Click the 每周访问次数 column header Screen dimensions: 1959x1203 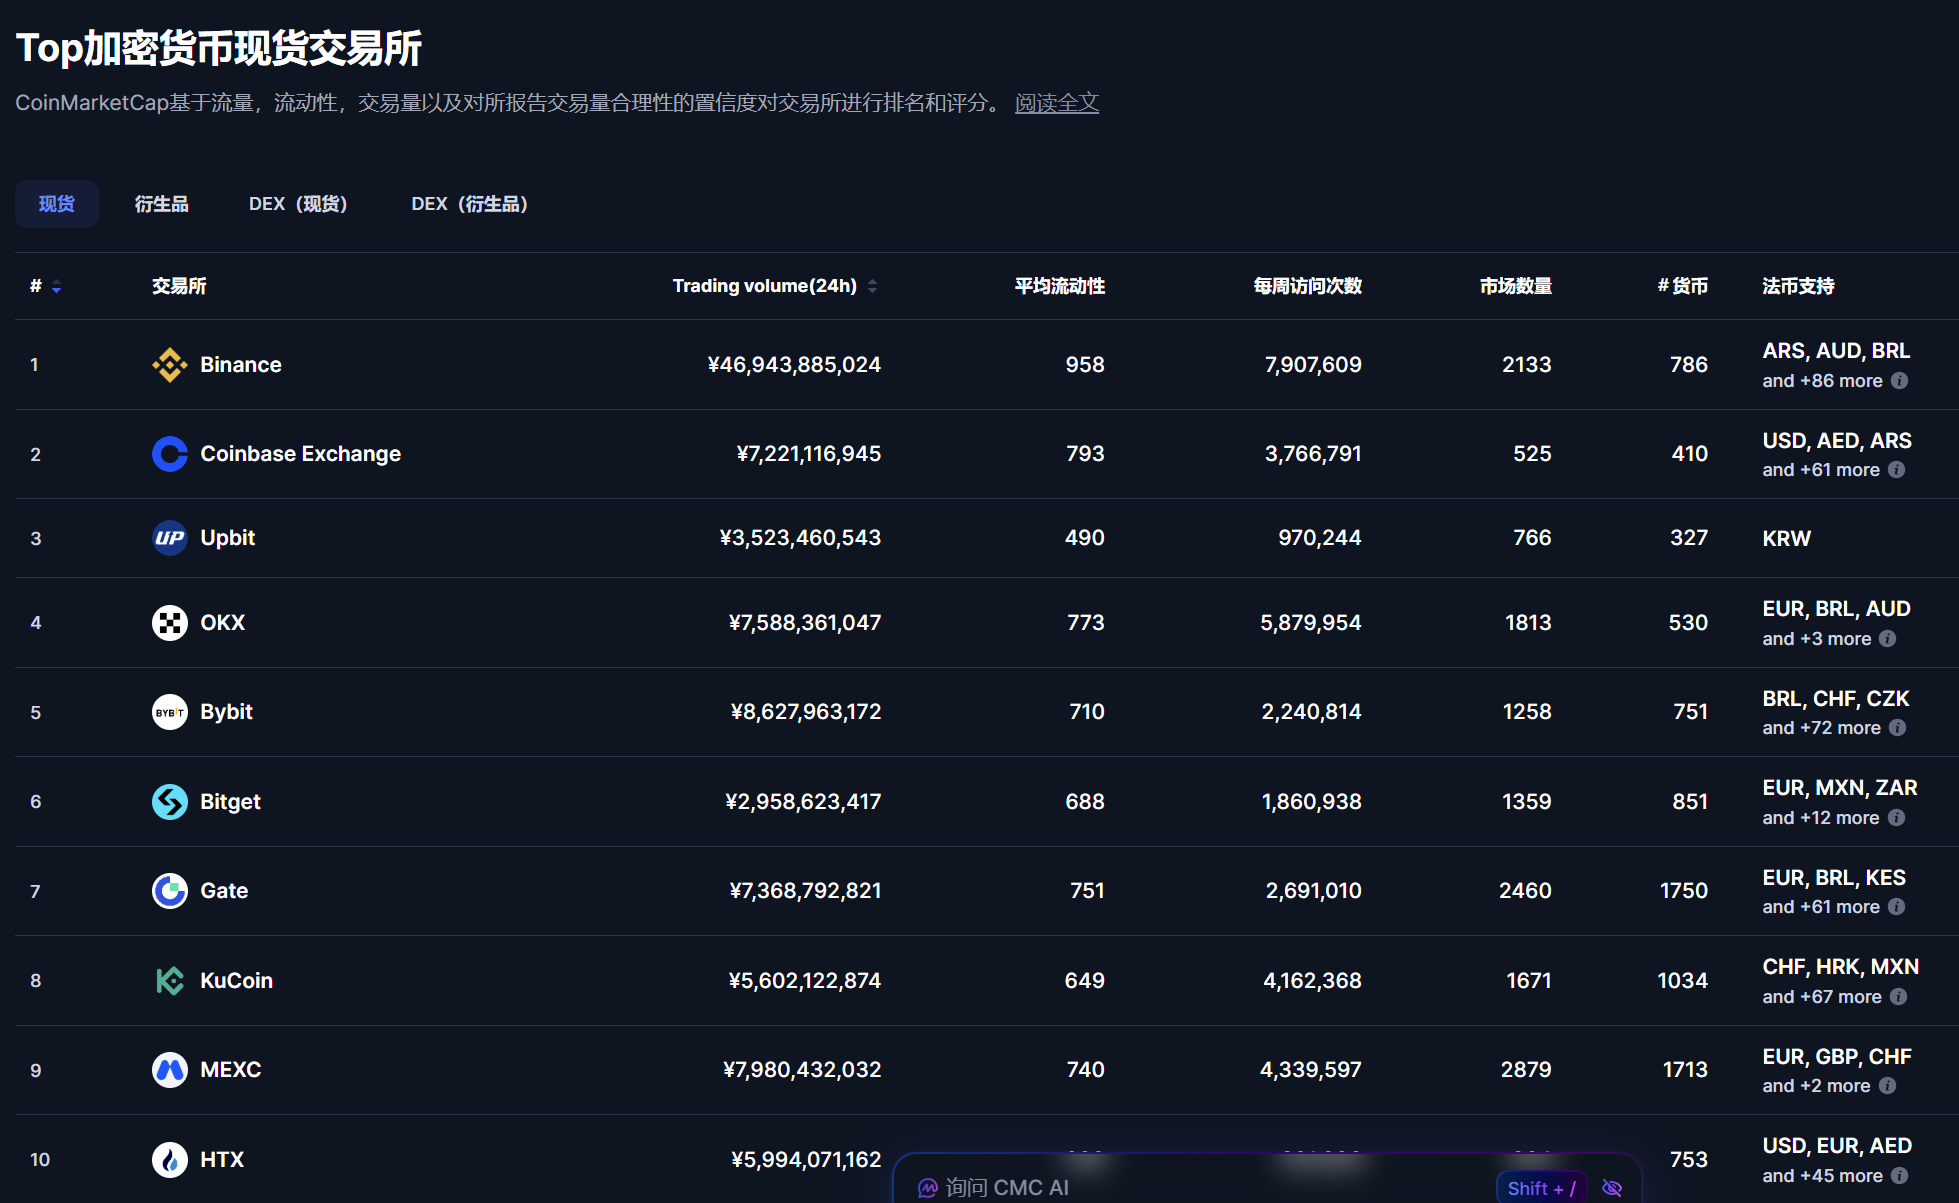(1308, 286)
